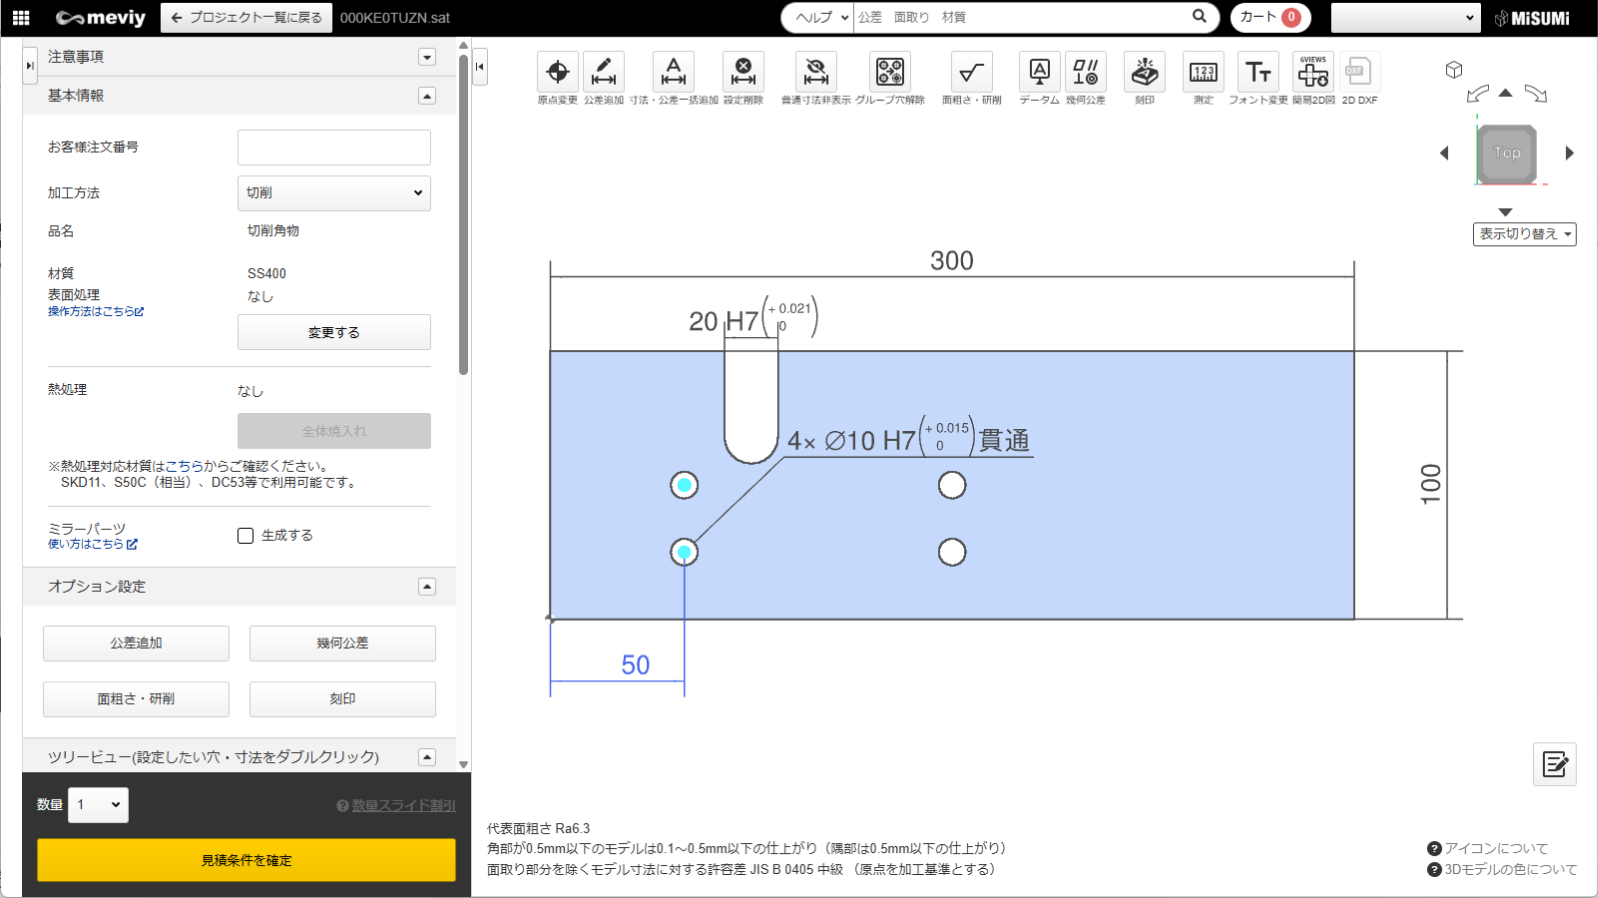Viewport: 1598px width, 898px height.
Task: Open the 表示切り替え display switch dropdown
Action: tap(1524, 234)
